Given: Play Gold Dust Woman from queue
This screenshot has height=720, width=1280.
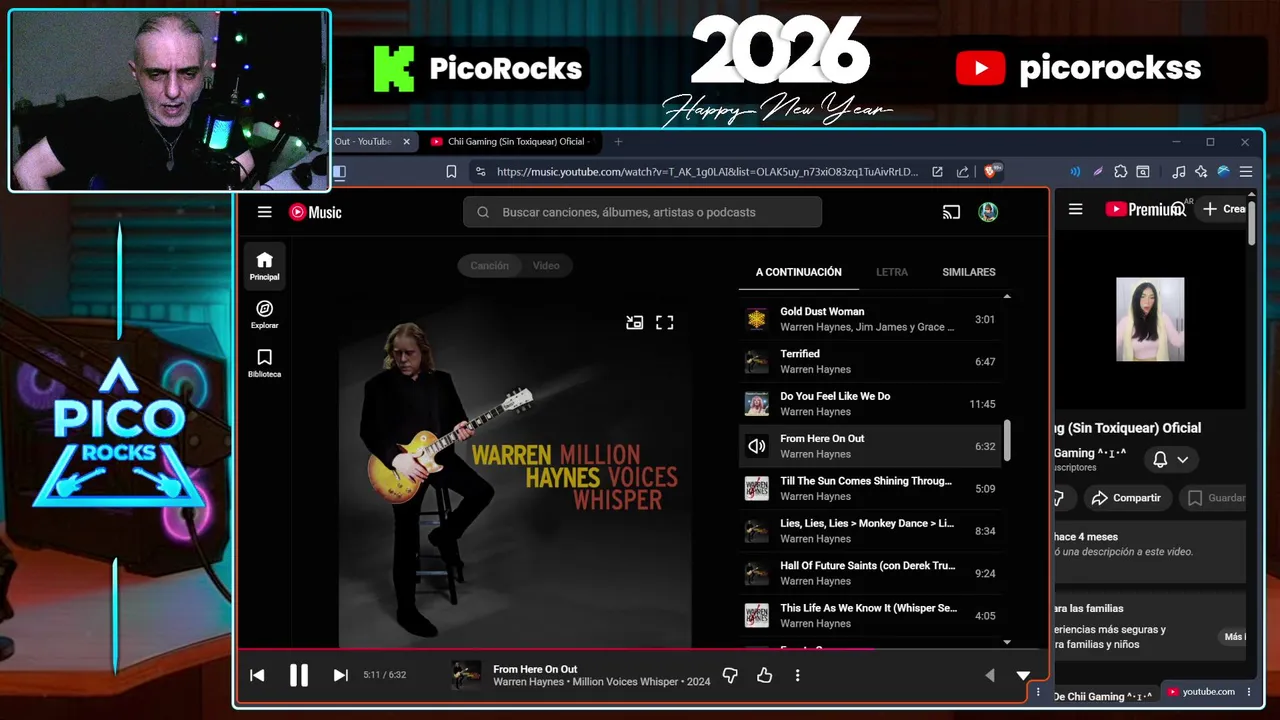Looking at the screenshot, I should (870, 320).
